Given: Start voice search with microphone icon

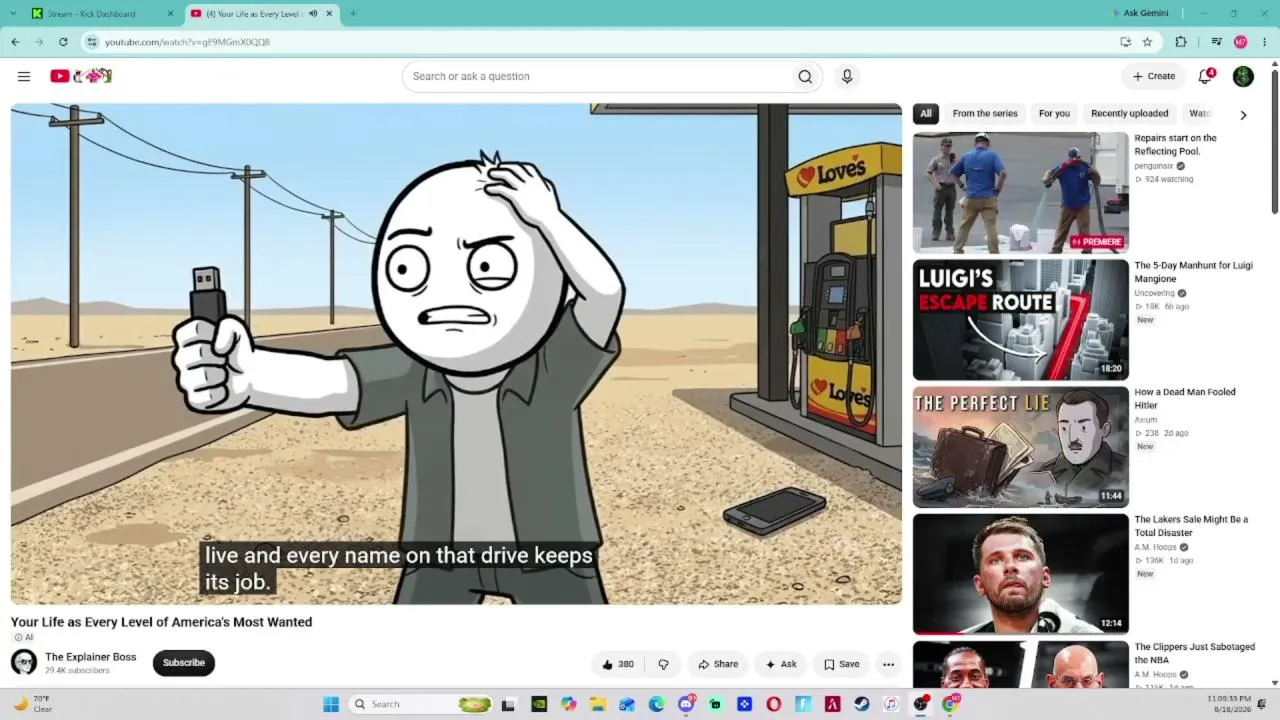Looking at the screenshot, I should [x=847, y=76].
